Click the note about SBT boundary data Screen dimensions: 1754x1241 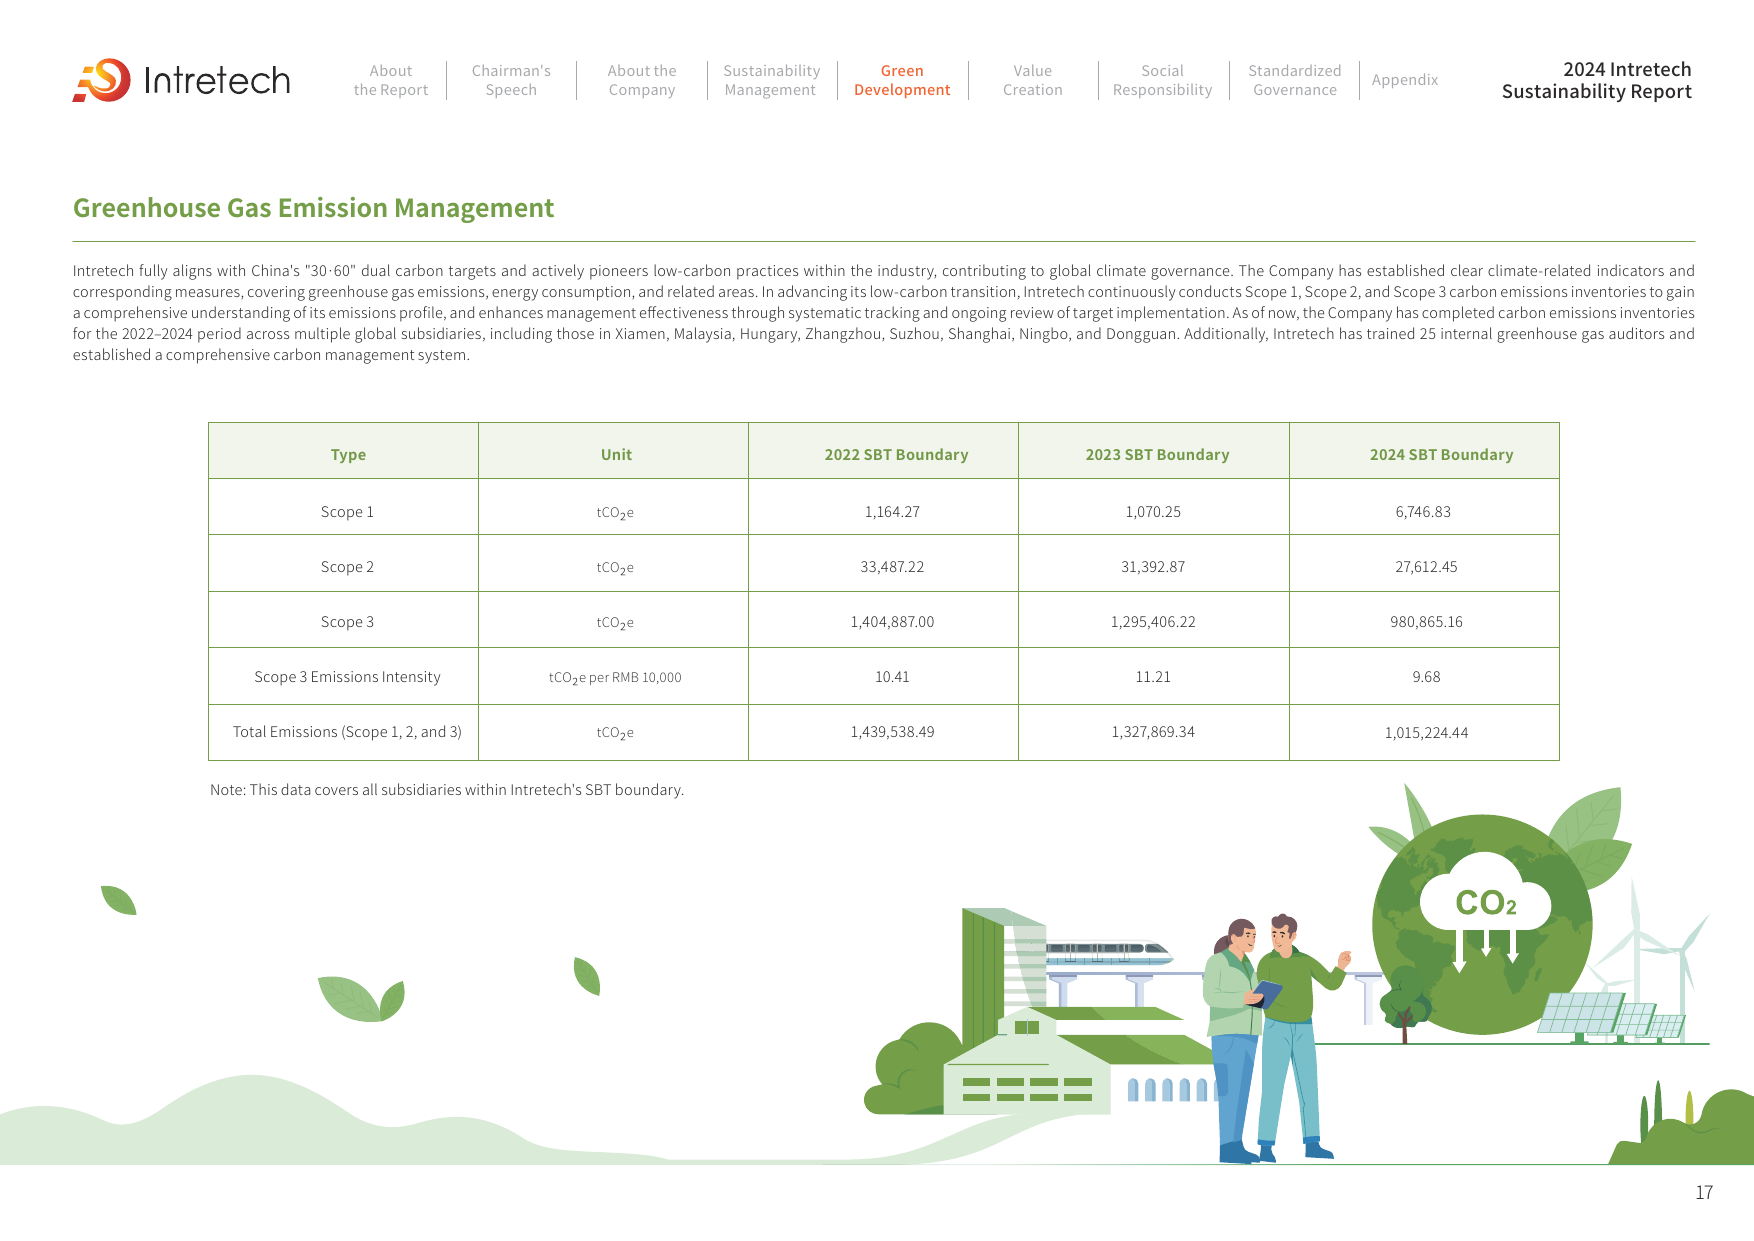point(447,789)
